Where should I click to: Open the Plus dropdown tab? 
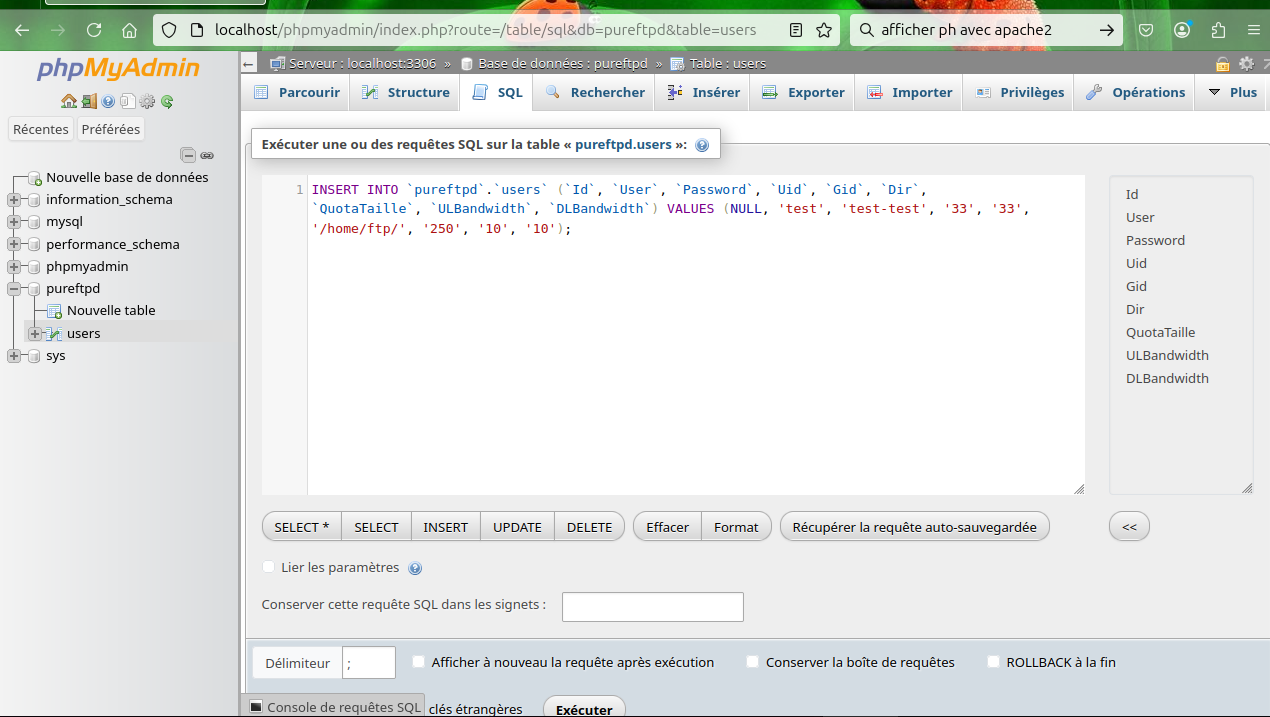tap(1232, 93)
